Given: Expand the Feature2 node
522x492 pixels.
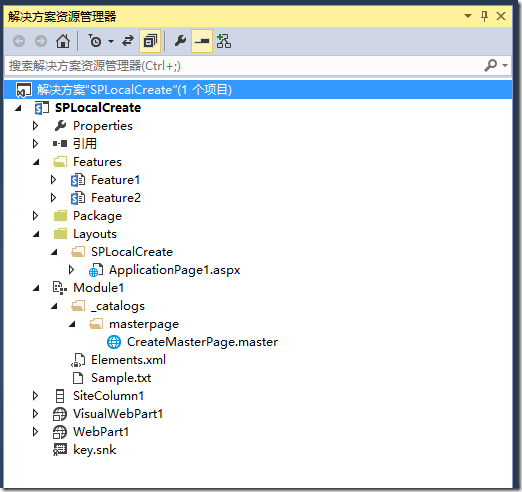Looking at the screenshot, I should 53,198.
